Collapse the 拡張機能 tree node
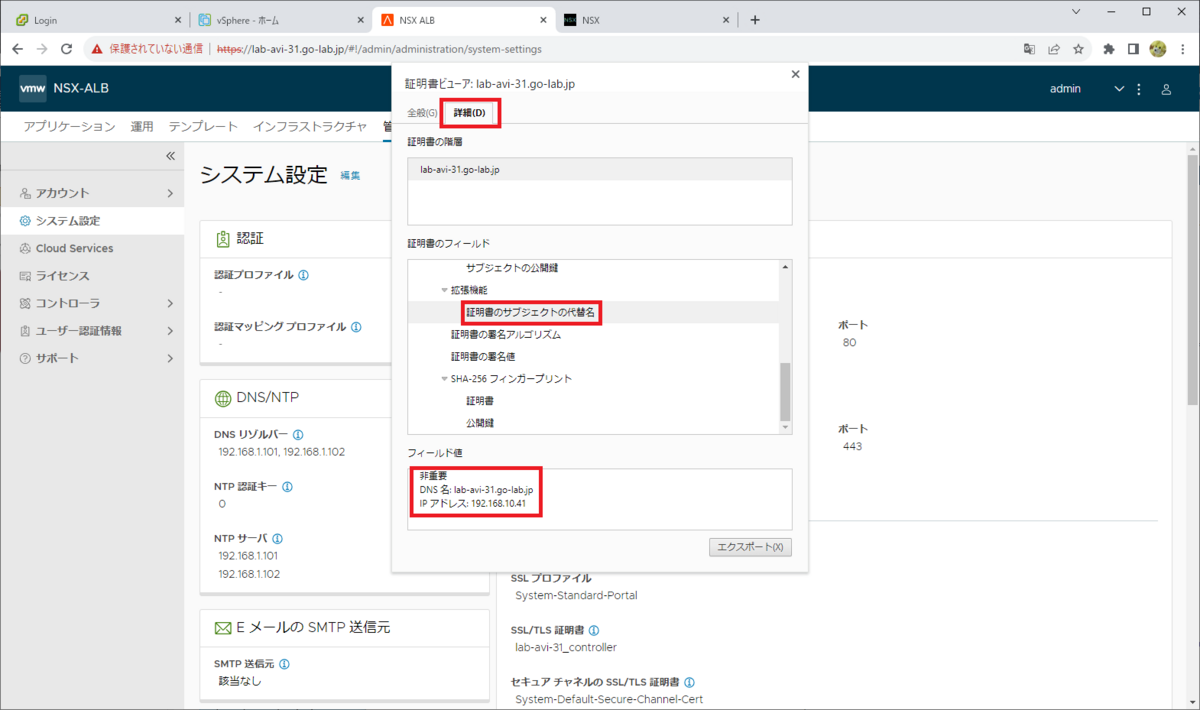The height and width of the screenshot is (710, 1200). tap(444, 290)
